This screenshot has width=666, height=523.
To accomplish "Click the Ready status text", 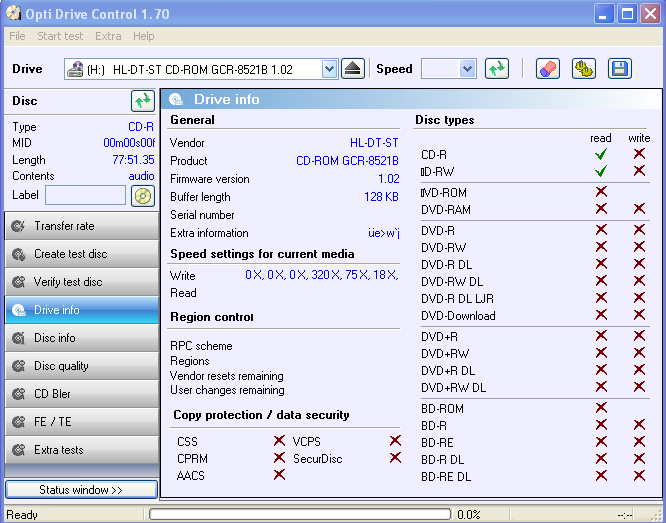I will pyautogui.click(x=22, y=515).
